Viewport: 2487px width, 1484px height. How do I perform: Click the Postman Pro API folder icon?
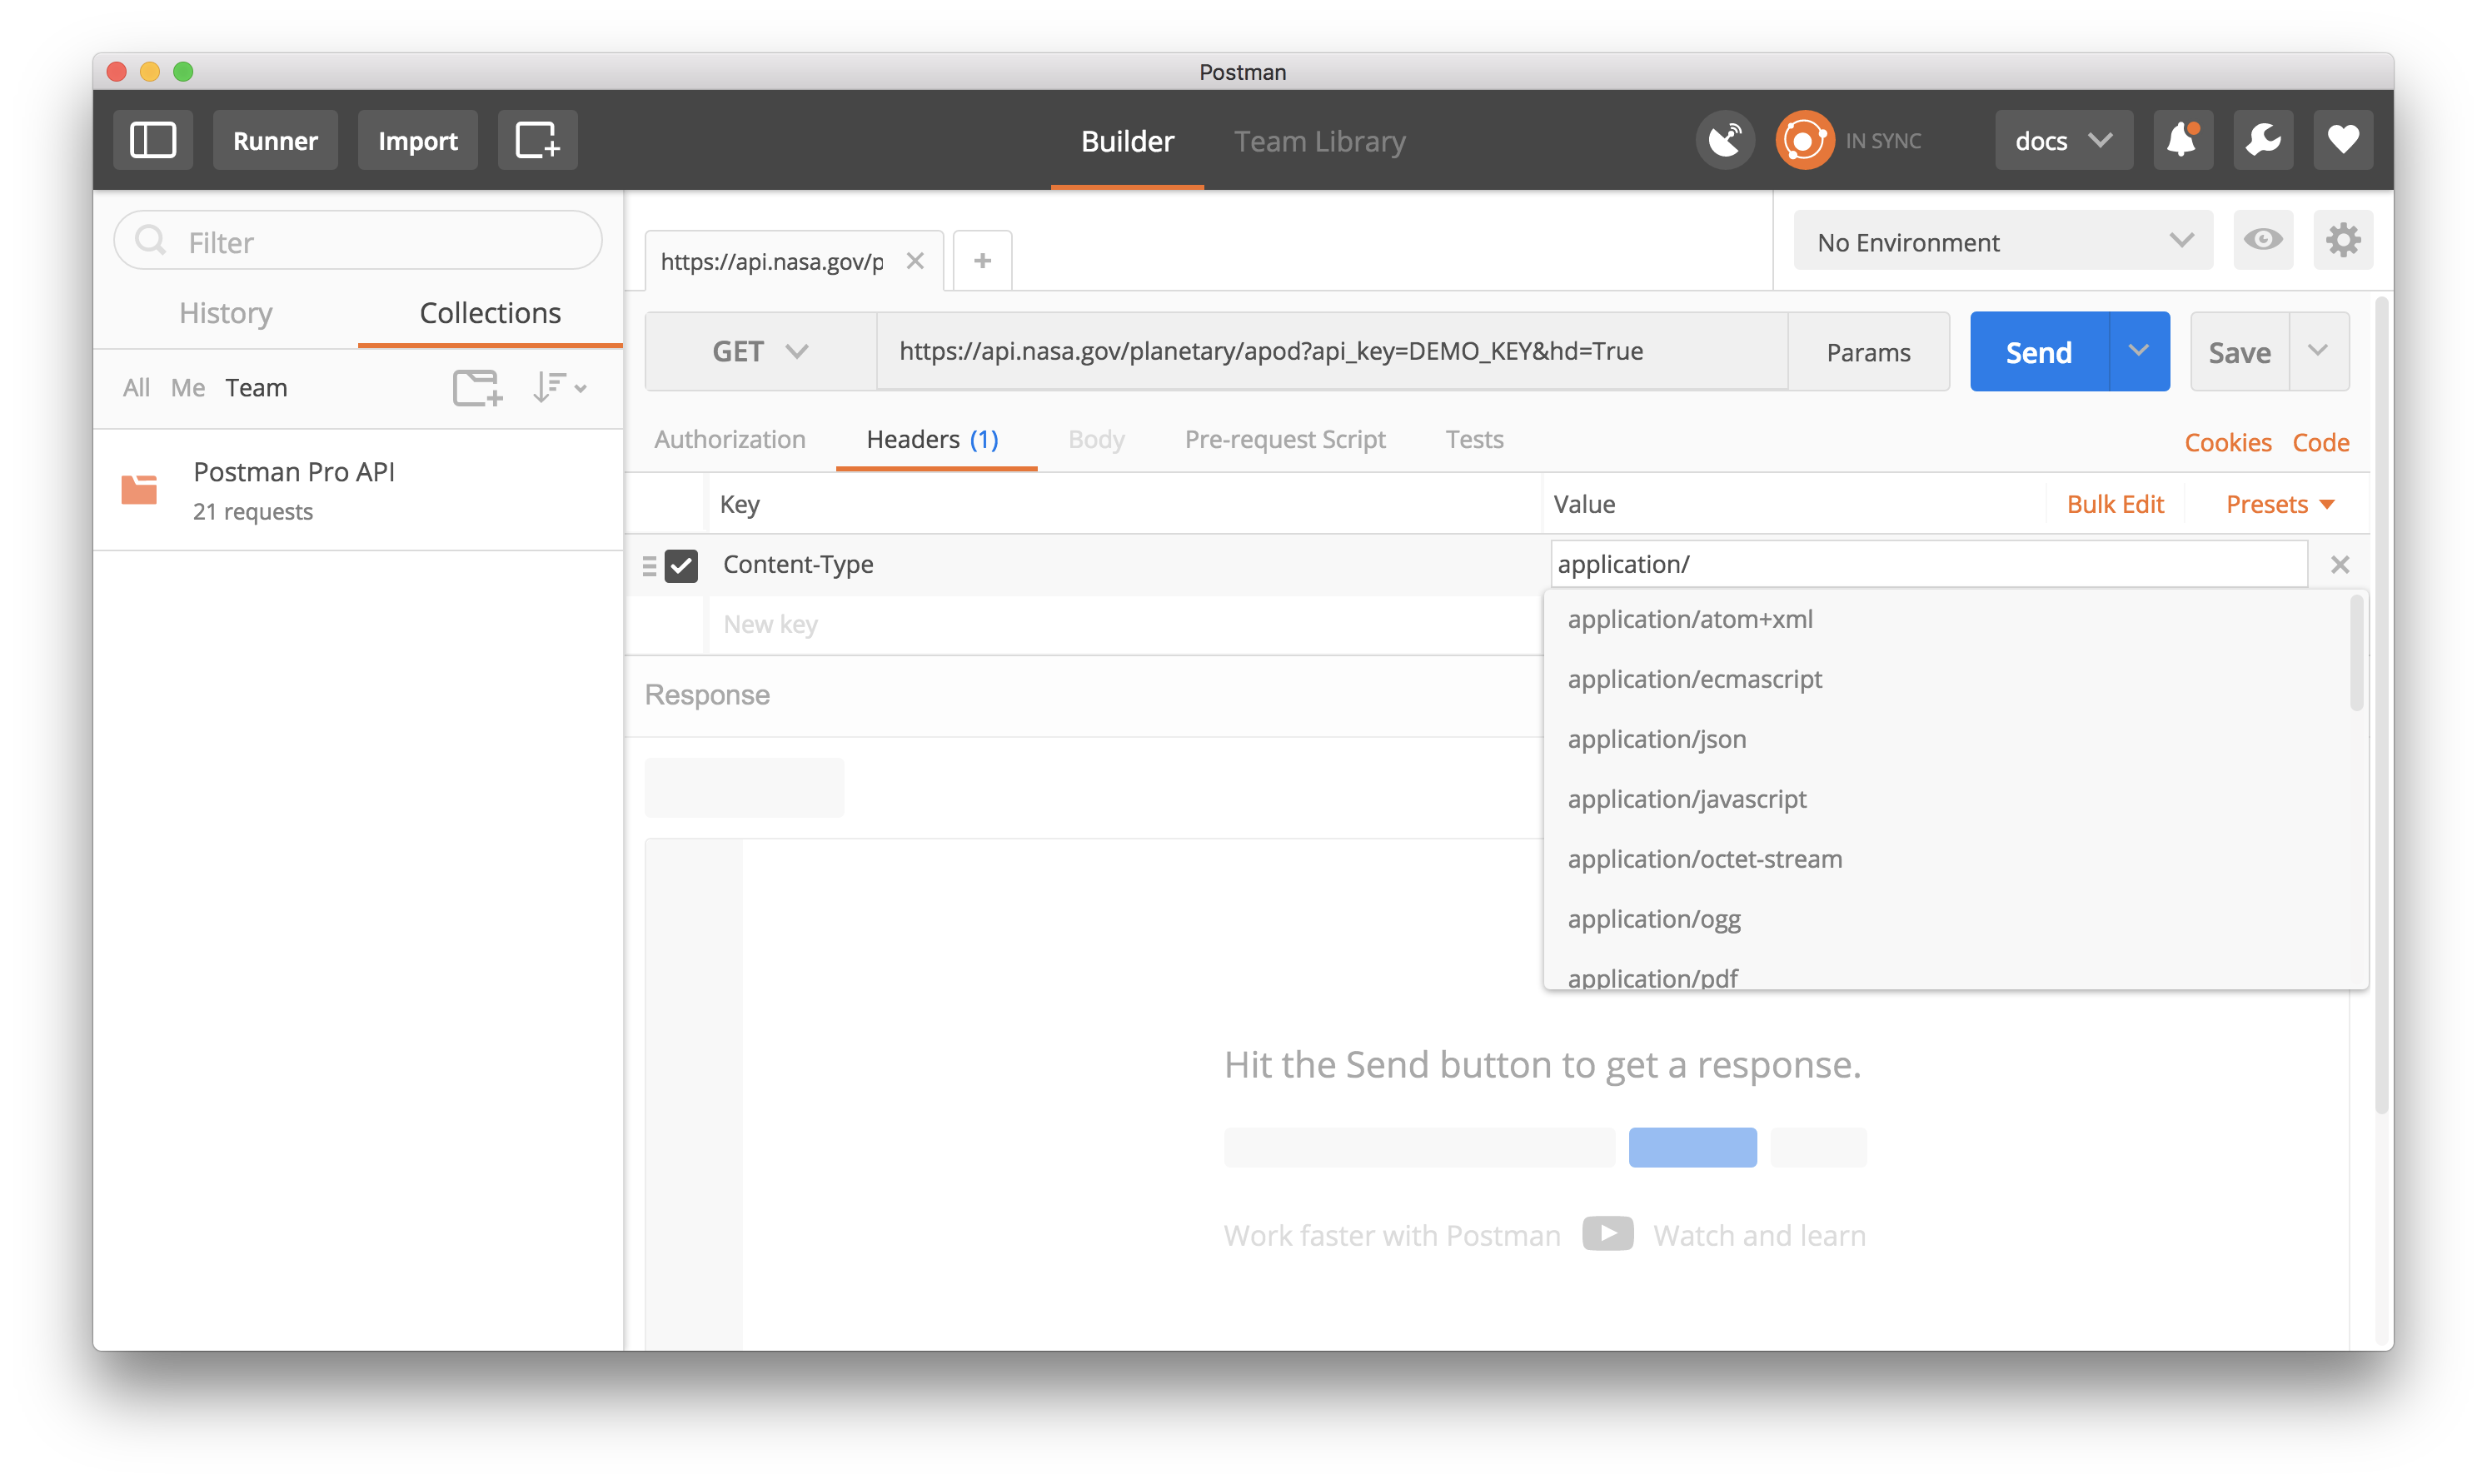pos(139,489)
